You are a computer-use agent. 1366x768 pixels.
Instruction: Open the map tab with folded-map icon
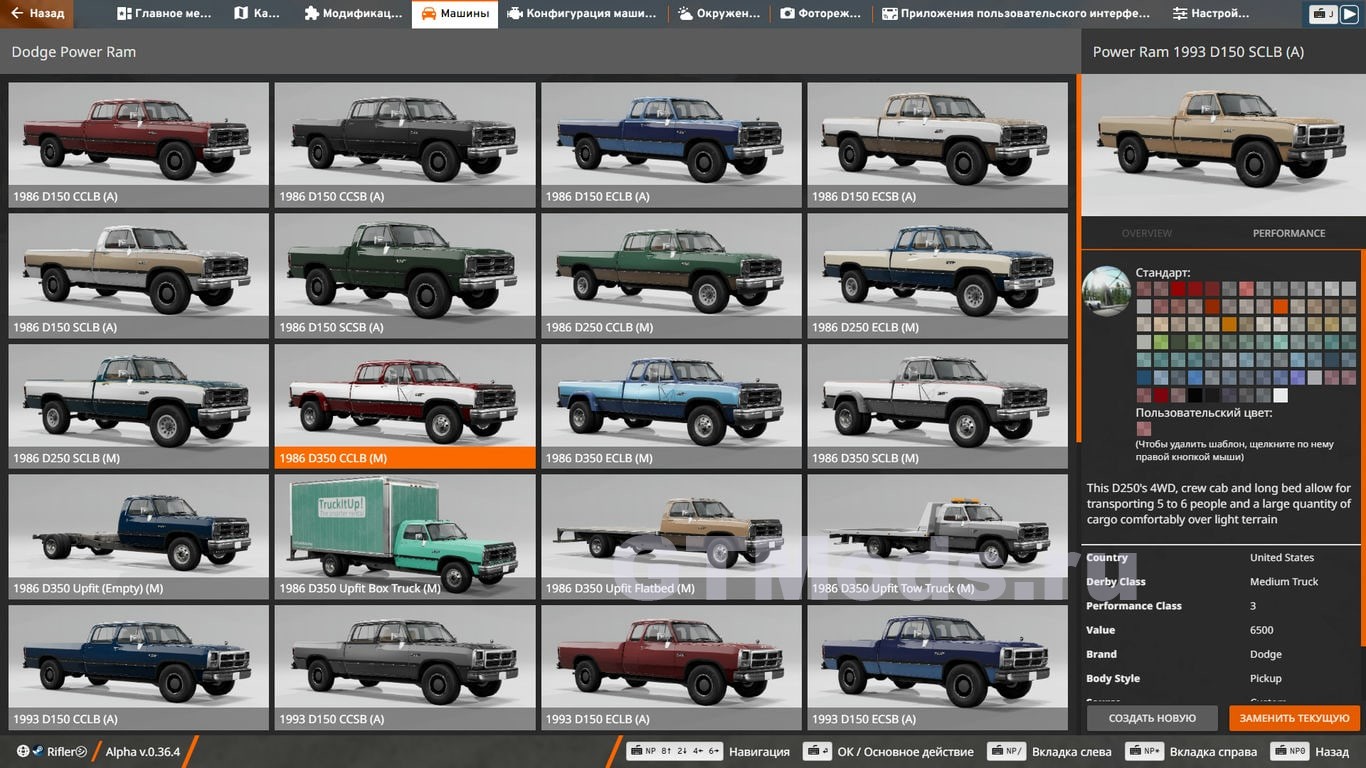point(257,14)
